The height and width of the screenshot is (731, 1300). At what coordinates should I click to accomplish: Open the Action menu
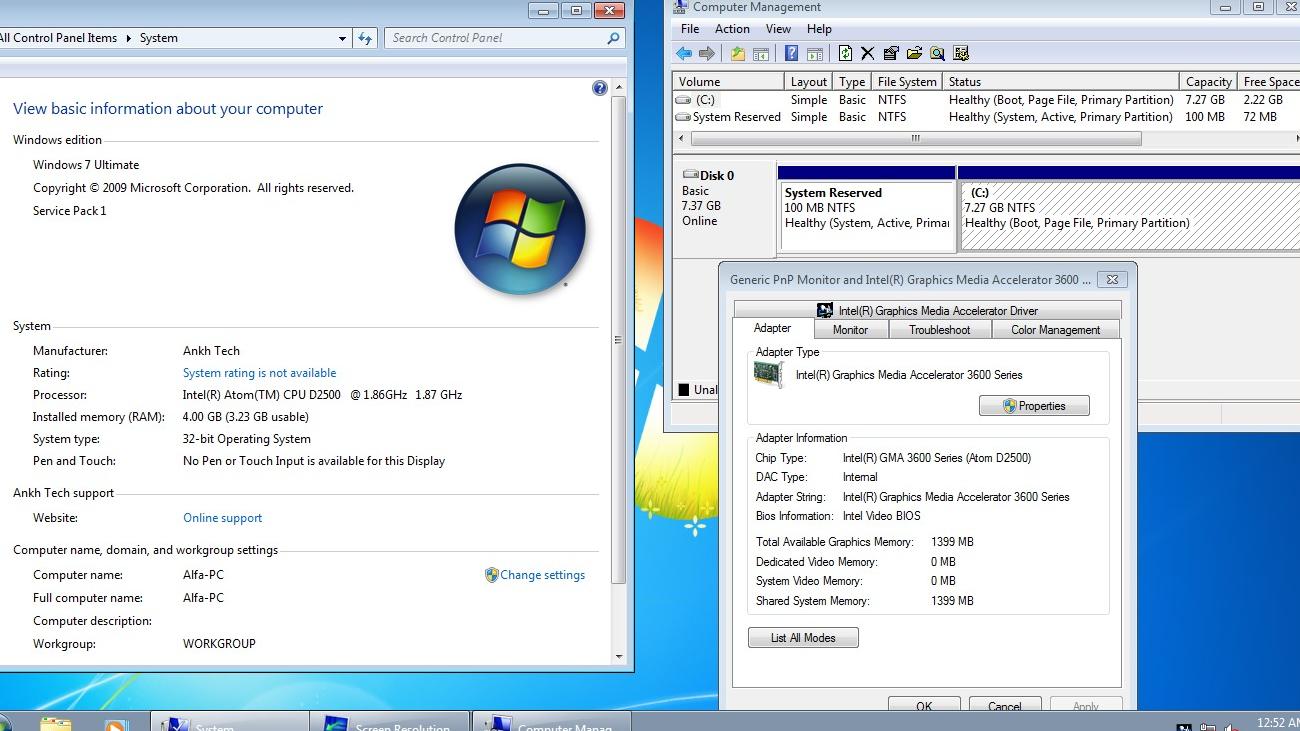(732, 29)
